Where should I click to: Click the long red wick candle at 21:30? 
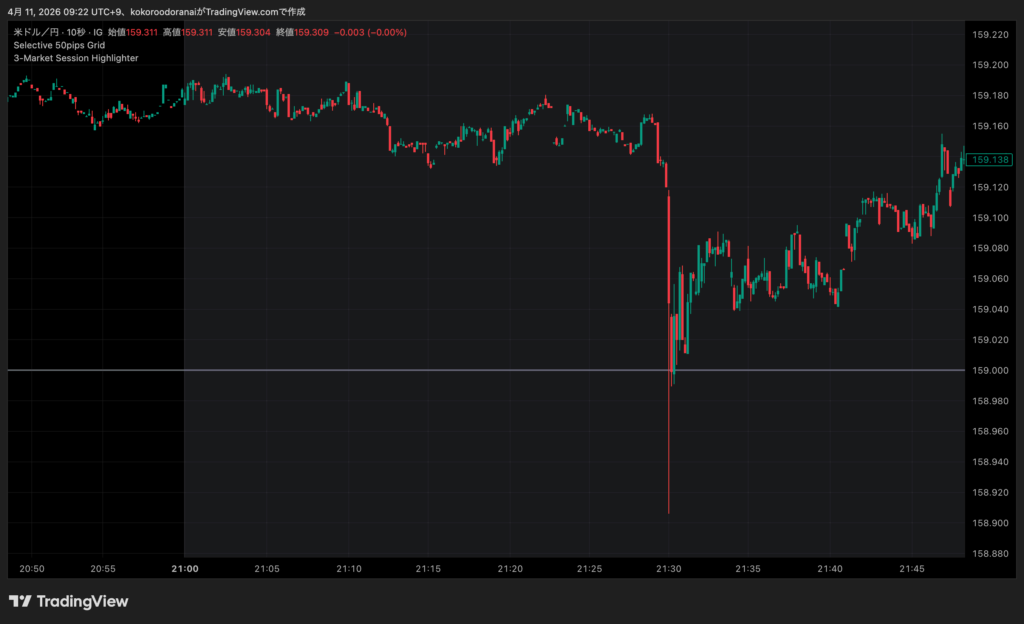[668, 450]
